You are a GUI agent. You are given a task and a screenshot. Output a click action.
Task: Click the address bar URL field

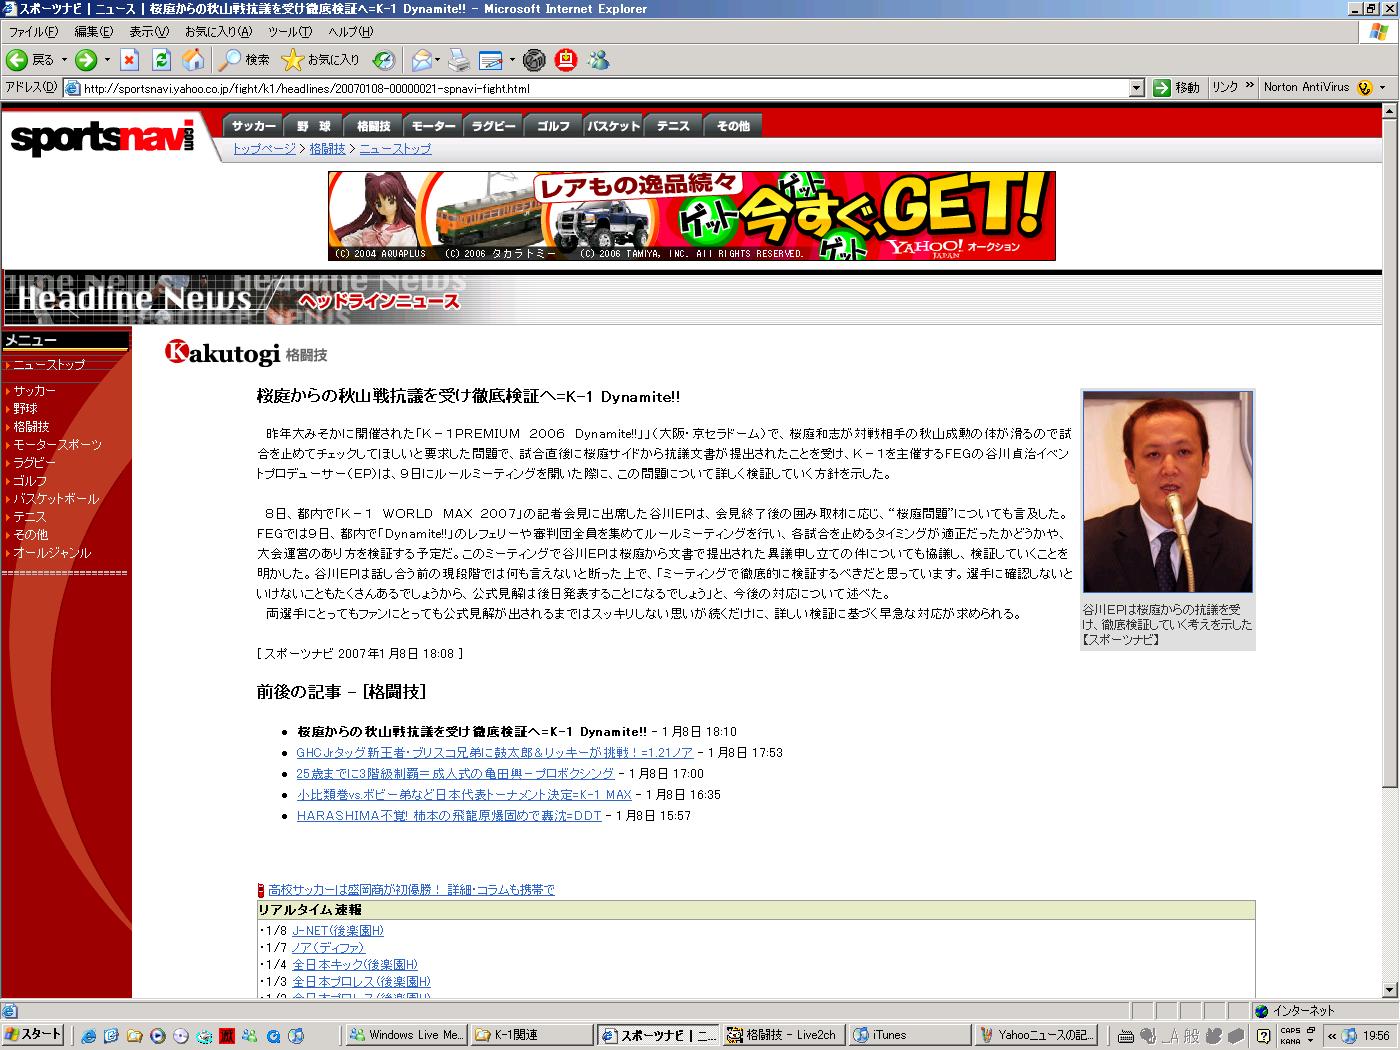tap(605, 88)
